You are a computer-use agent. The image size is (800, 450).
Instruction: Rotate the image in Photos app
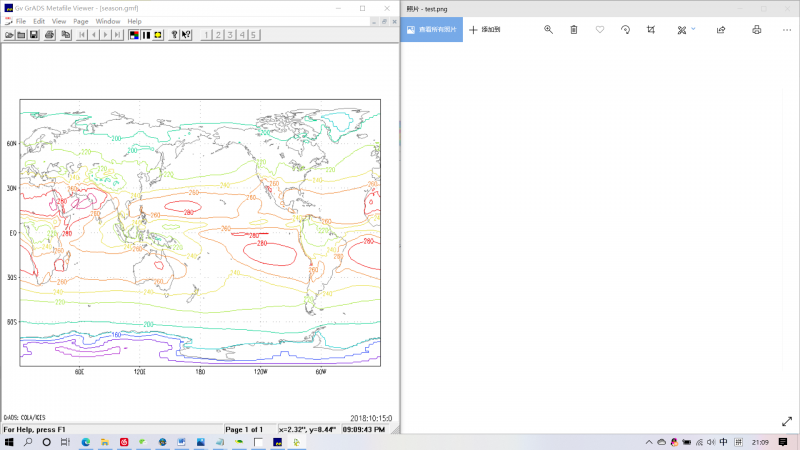point(625,30)
